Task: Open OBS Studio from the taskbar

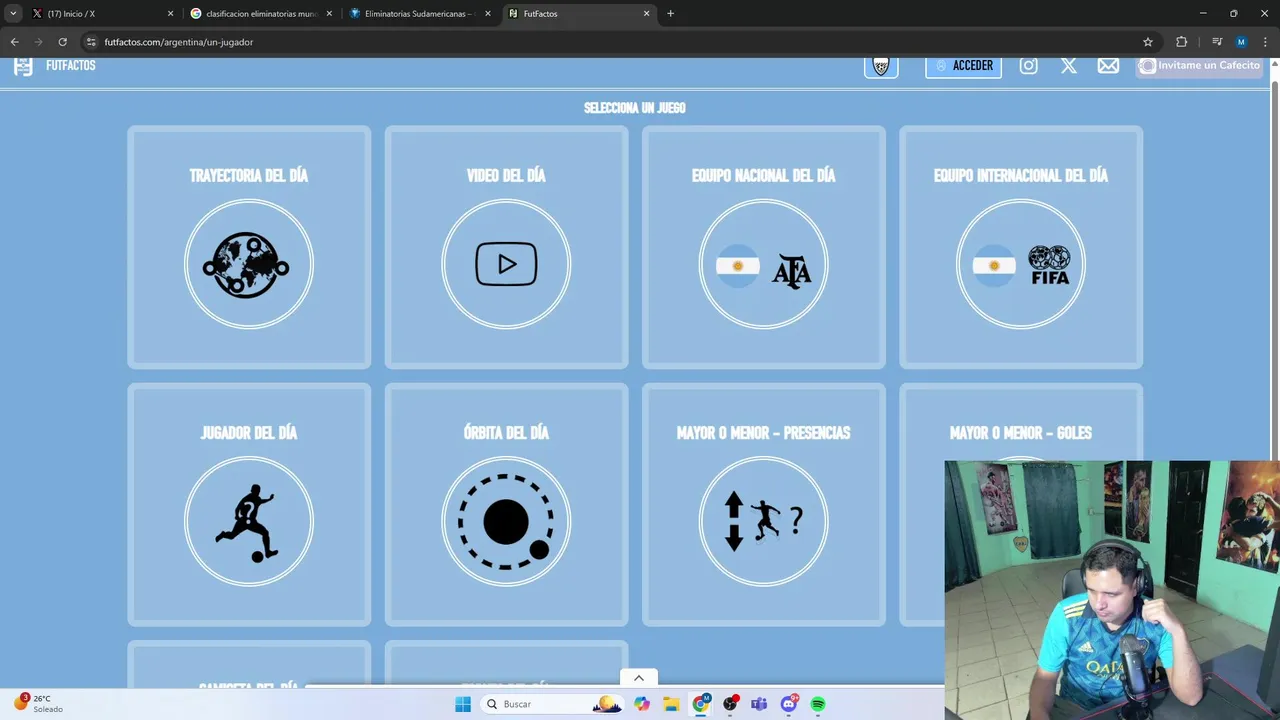Action: coord(730,704)
